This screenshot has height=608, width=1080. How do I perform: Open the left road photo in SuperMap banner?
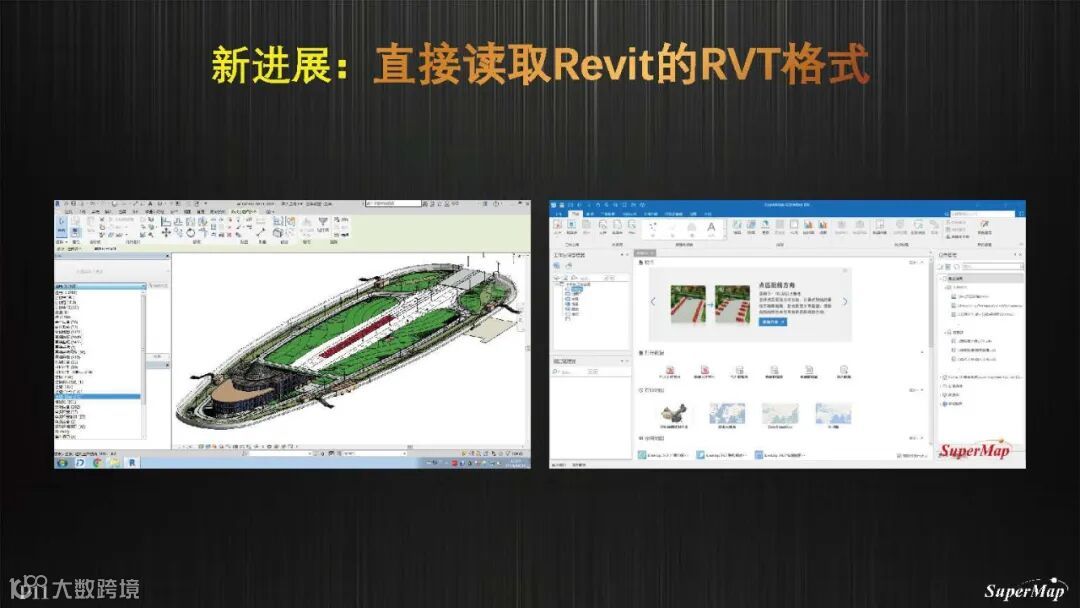pyautogui.click(x=688, y=304)
